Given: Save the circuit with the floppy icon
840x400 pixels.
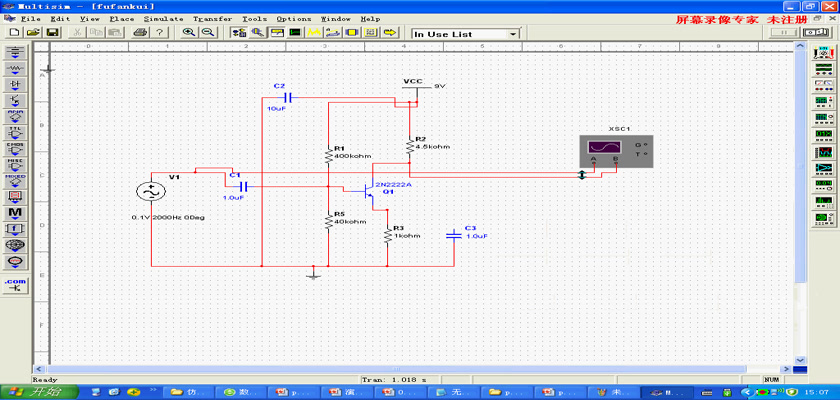Looking at the screenshot, I should (52, 33).
